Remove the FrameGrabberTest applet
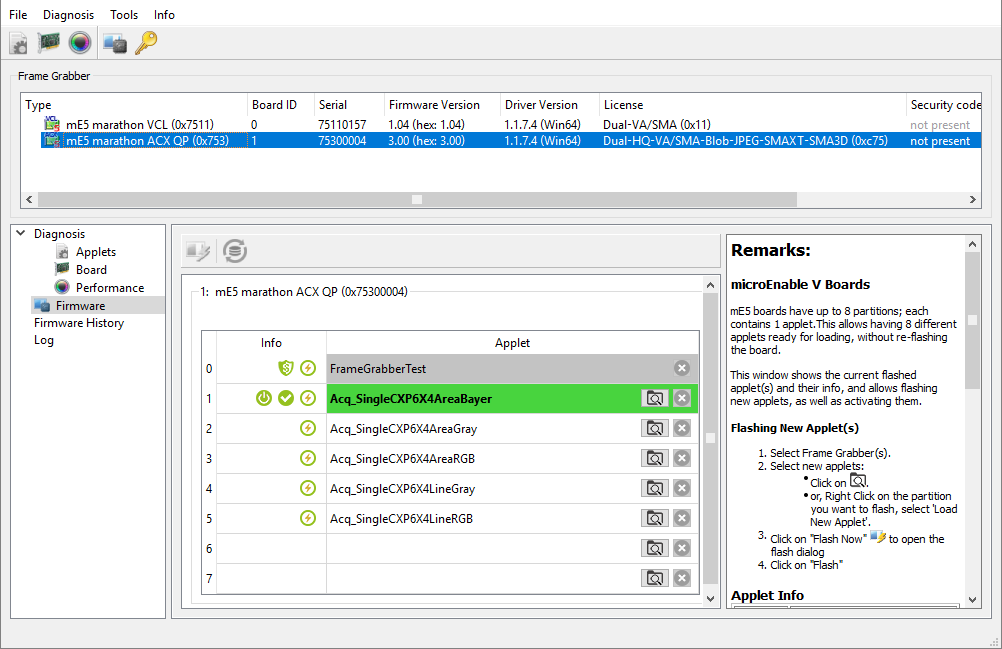This screenshot has height=649, width=1002. pos(682,369)
